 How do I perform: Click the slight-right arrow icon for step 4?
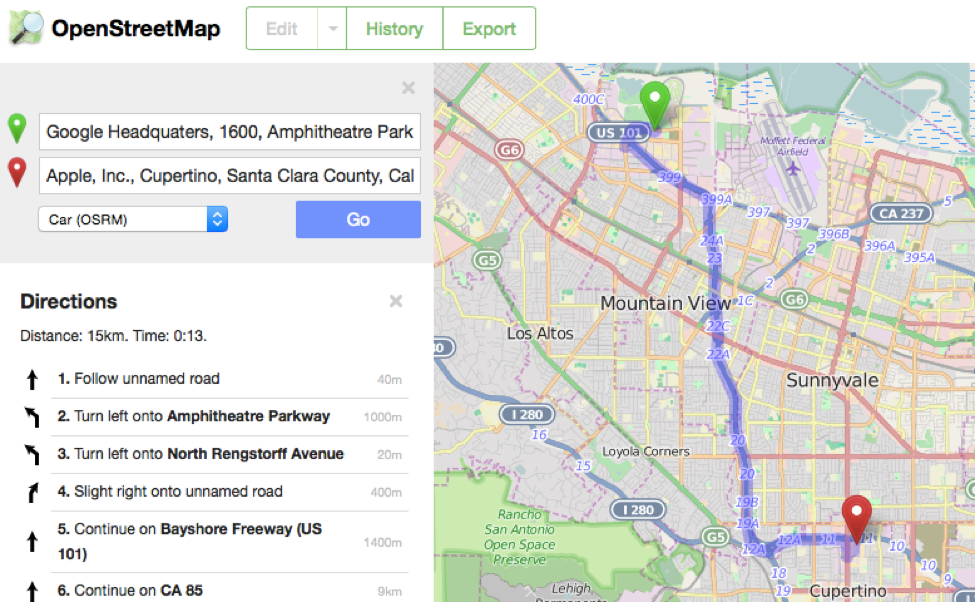click(x=32, y=492)
